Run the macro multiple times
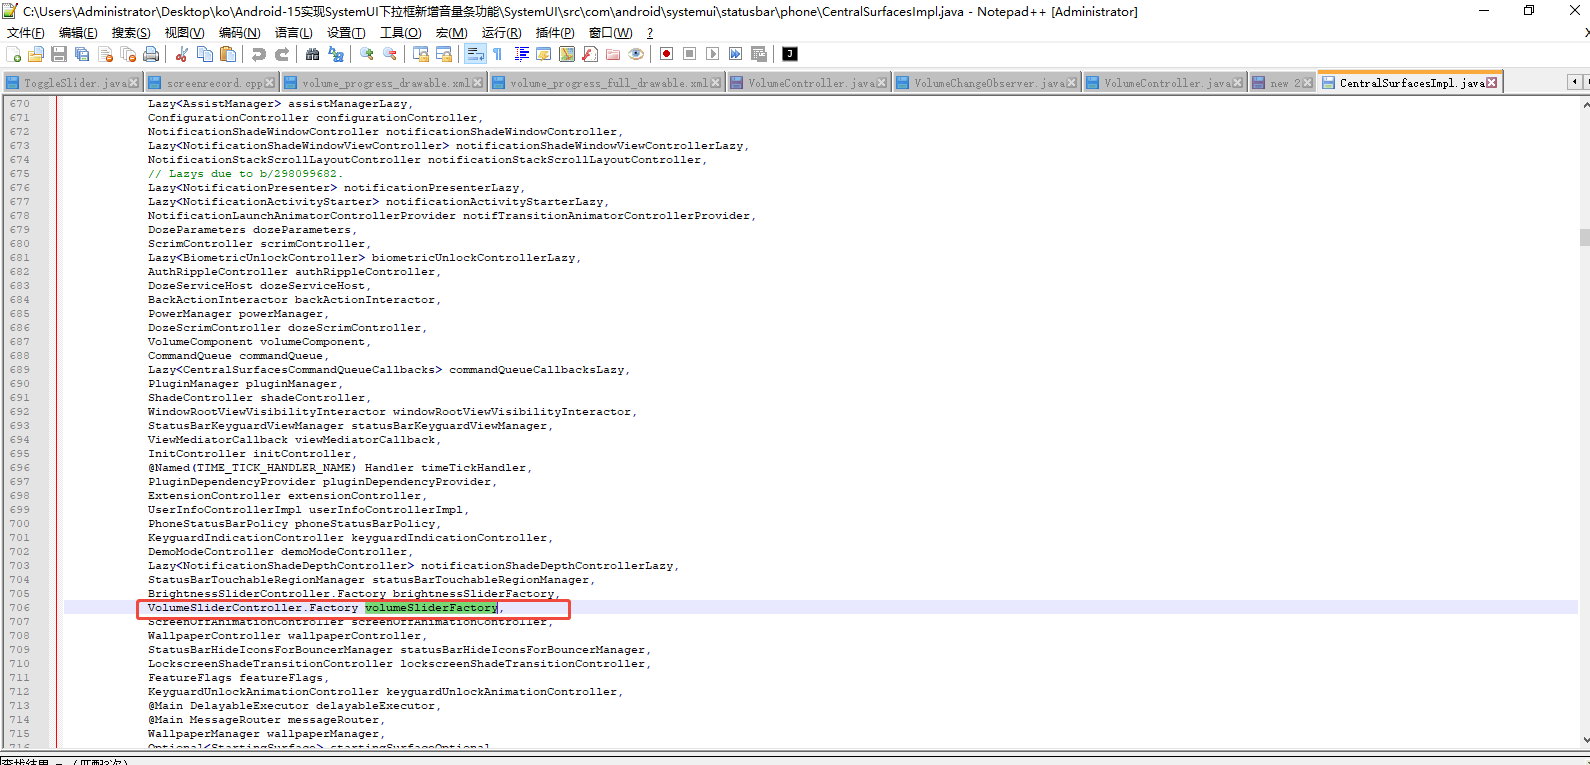Viewport: 1590px width, 765px height. tap(735, 54)
